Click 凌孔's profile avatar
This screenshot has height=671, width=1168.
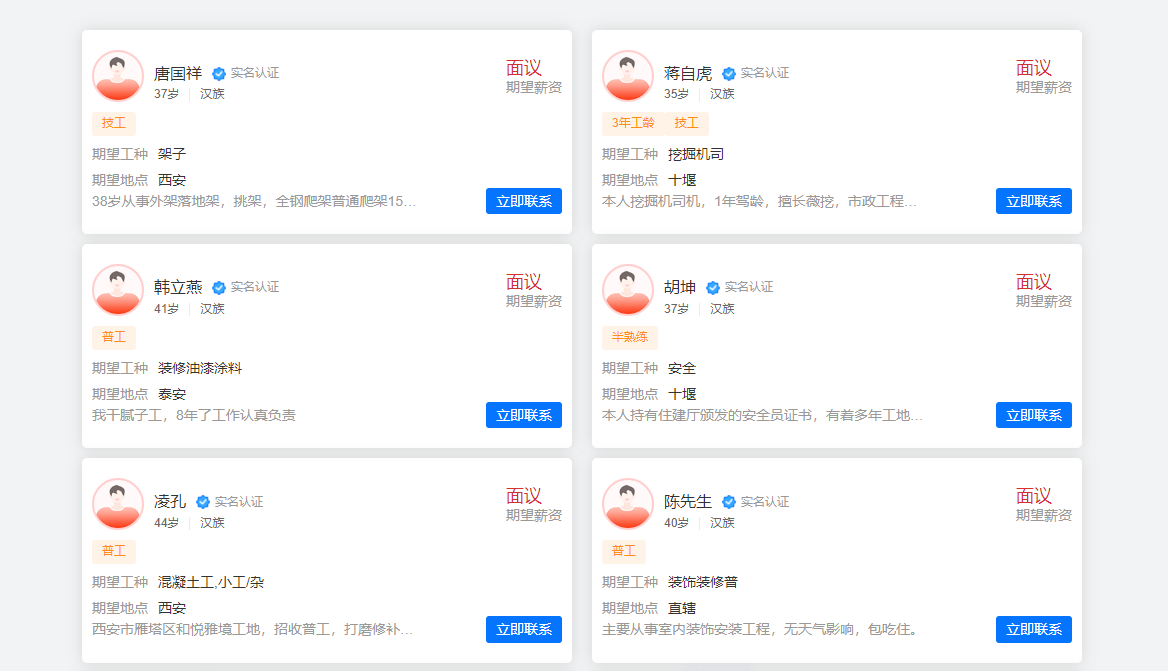(x=118, y=504)
